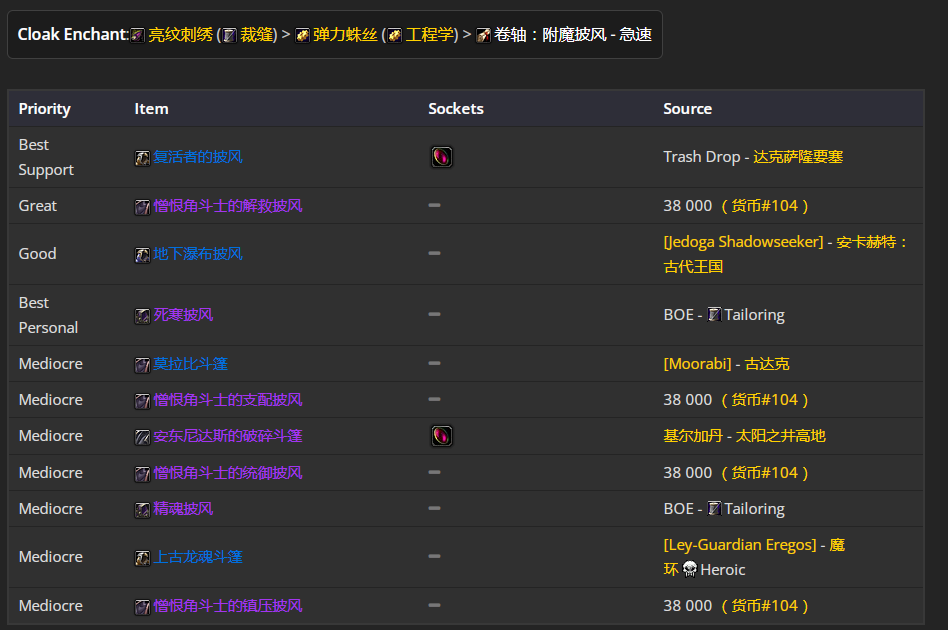Open the 莫拉比斗篷 item link
The height and width of the screenshot is (630, 948).
pos(190,364)
